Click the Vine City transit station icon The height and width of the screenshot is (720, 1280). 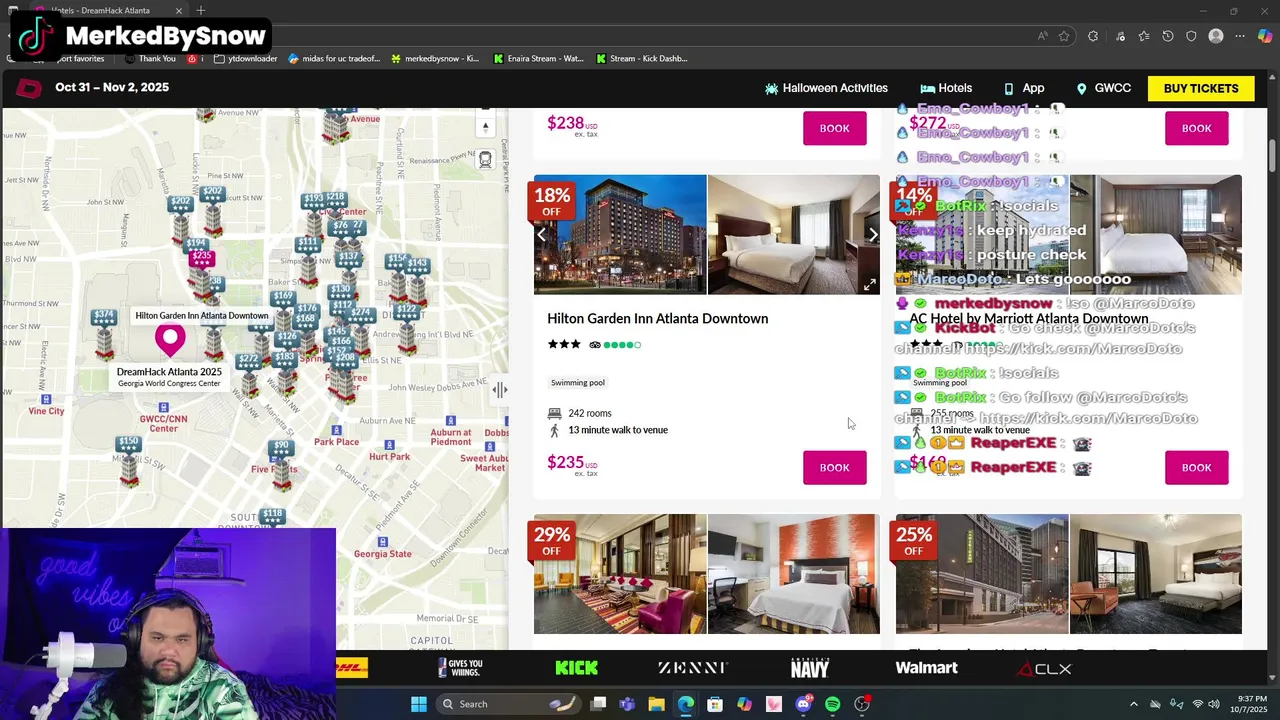click(x=46, y=397)
